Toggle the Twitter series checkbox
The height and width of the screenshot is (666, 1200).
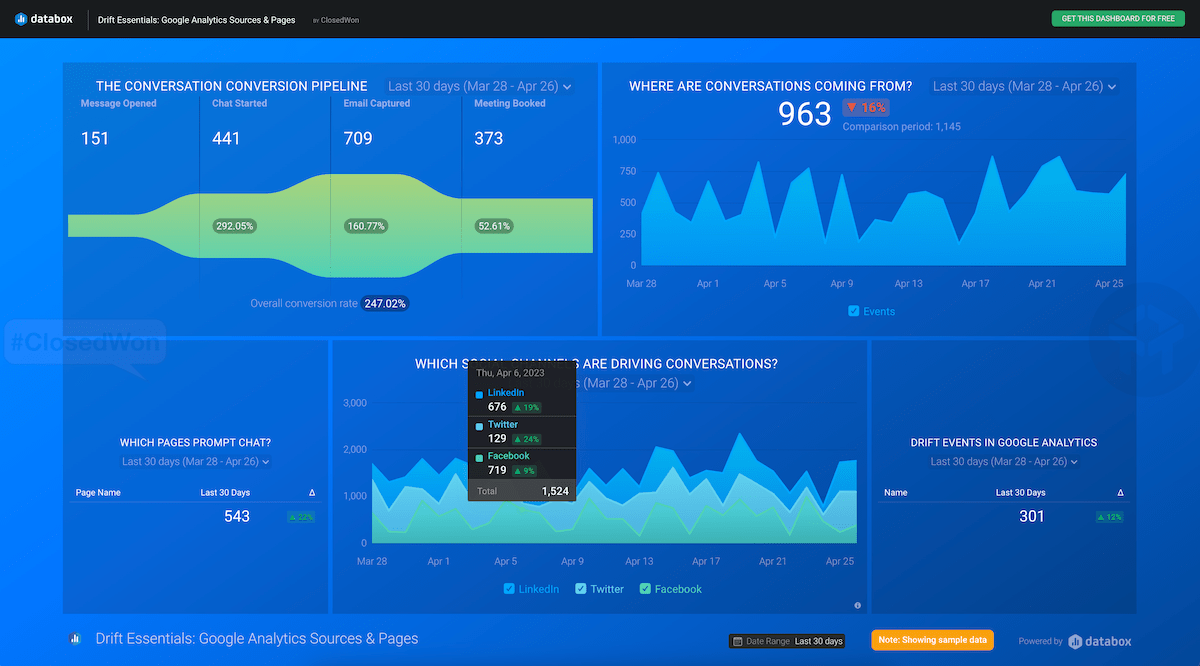pyautogui.click(x=581, y=589)
